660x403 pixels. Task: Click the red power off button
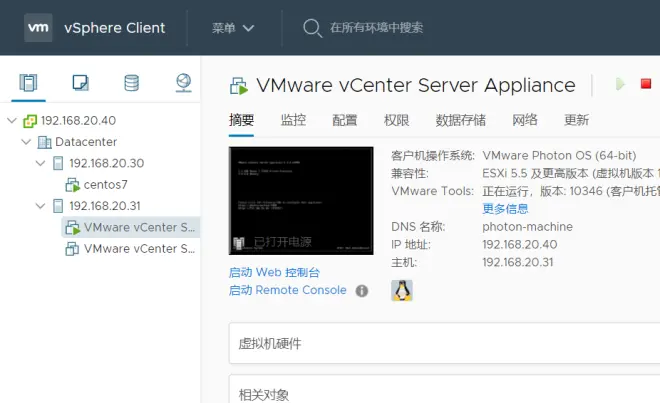tap(646, 84)
